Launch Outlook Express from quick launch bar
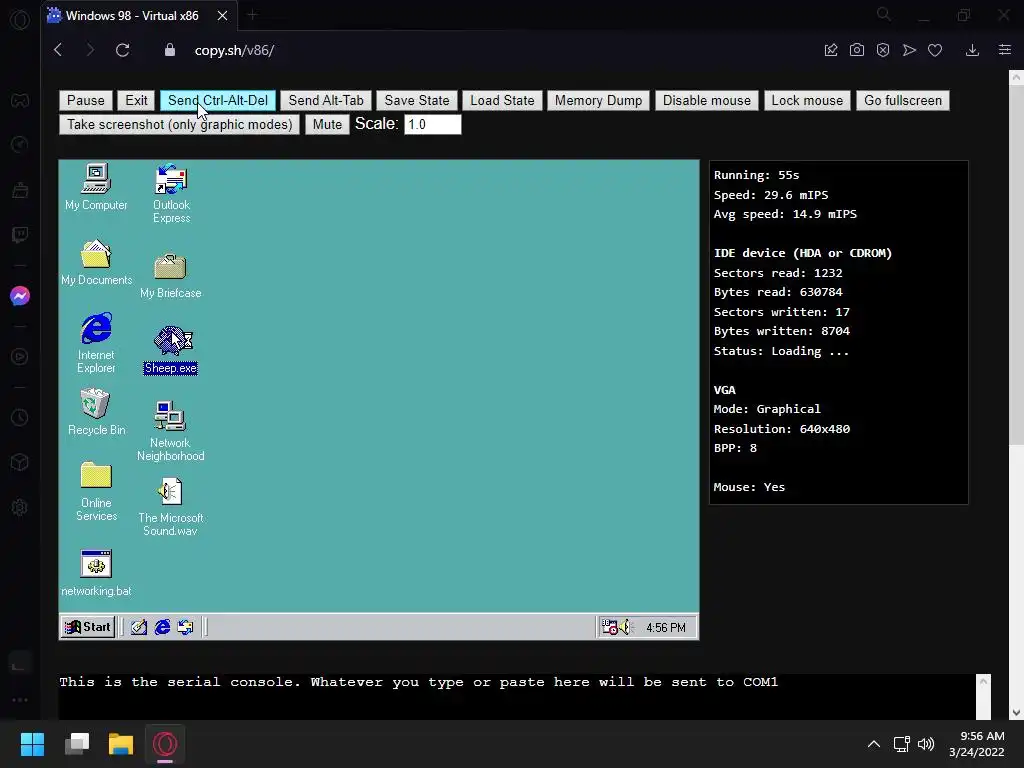 pyautogui.click(x=185, y=628)
